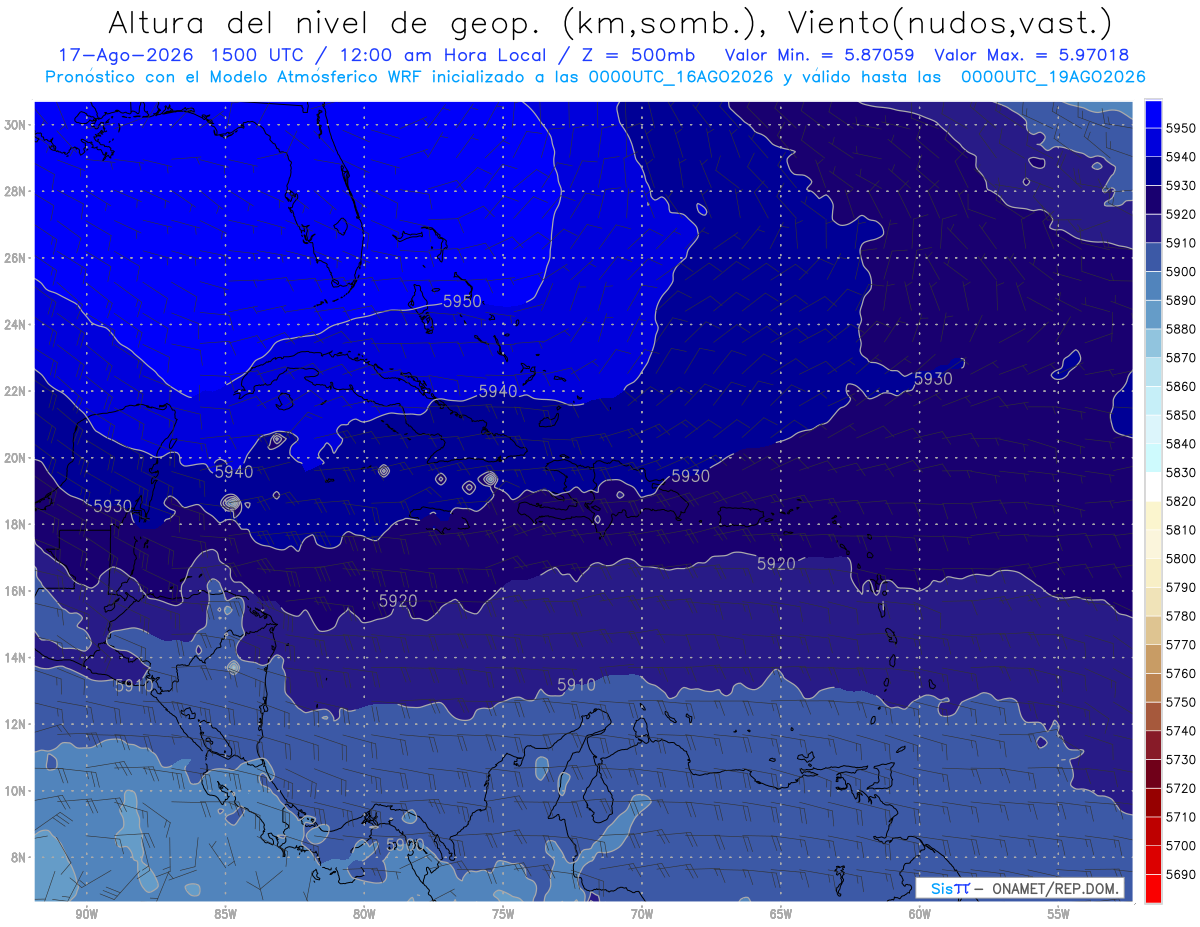The width and height of the screenshot is (1200, 927).
Task: Click the 5950 contour label on the map
Action: [462, 301]
